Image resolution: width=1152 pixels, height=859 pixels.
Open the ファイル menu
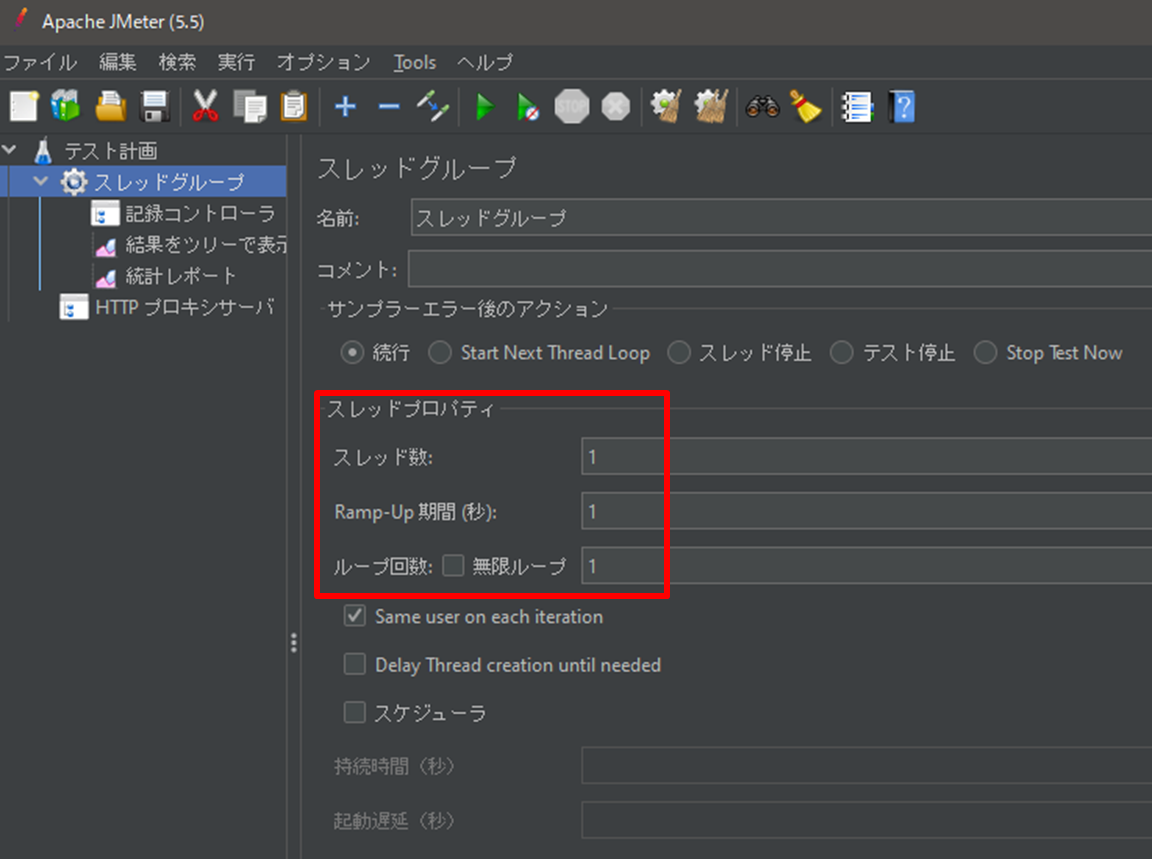point(39,62)
